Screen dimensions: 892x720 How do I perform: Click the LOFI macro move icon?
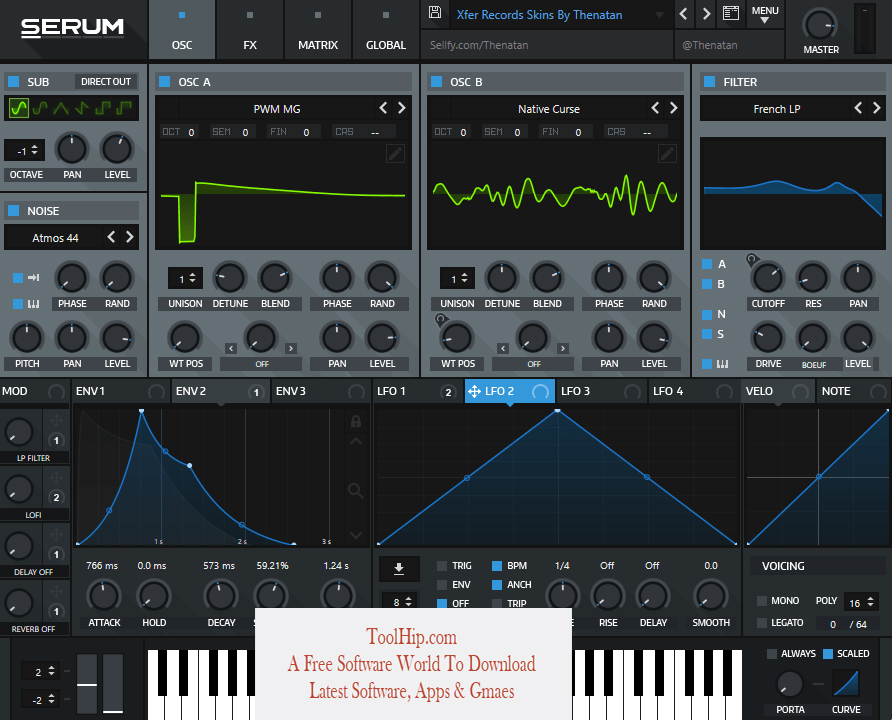(x=56, y=478)
